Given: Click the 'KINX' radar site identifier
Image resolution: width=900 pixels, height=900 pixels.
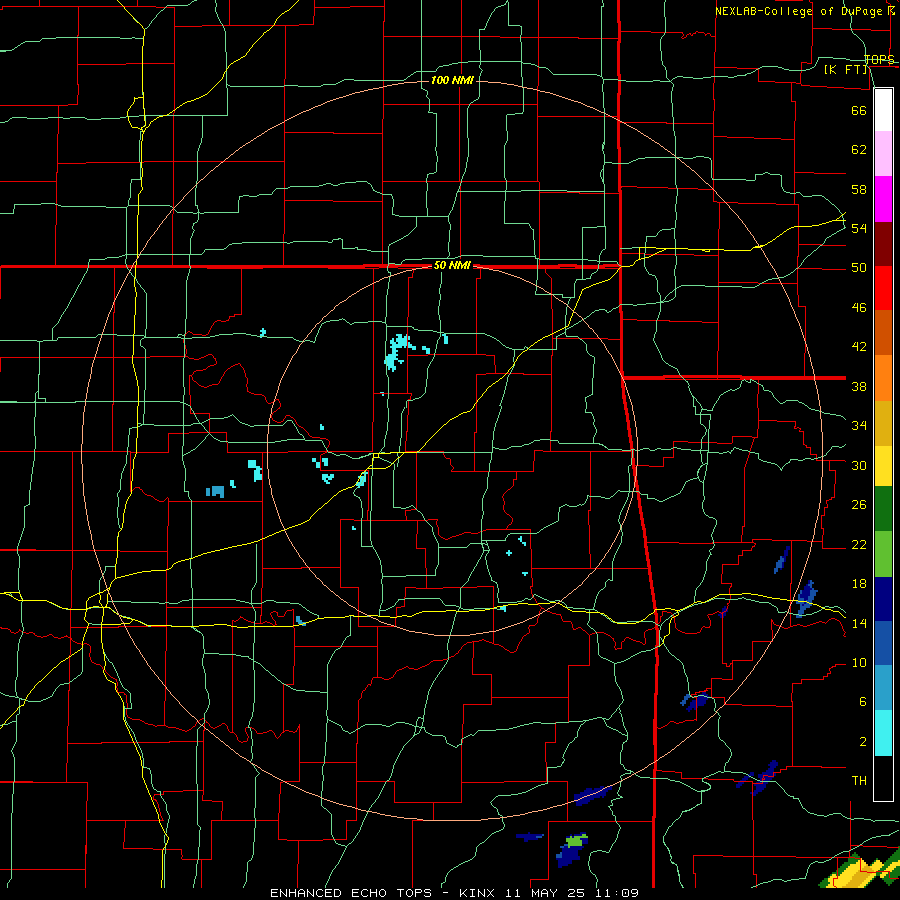Looking at the screenshot, I should (x=479, y=893).
